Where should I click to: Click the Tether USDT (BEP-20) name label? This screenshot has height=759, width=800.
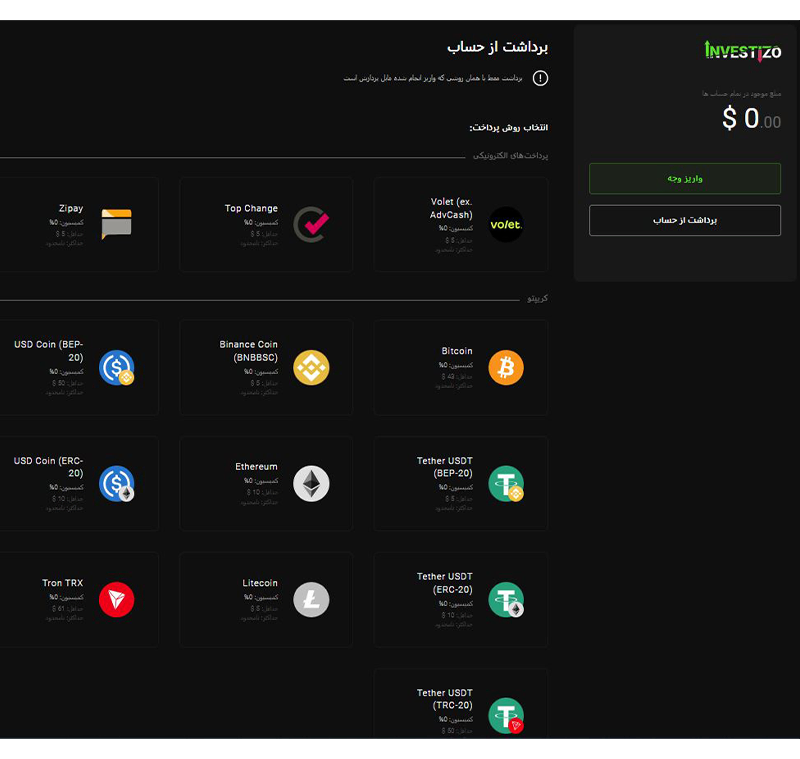(x=444, y=467)
